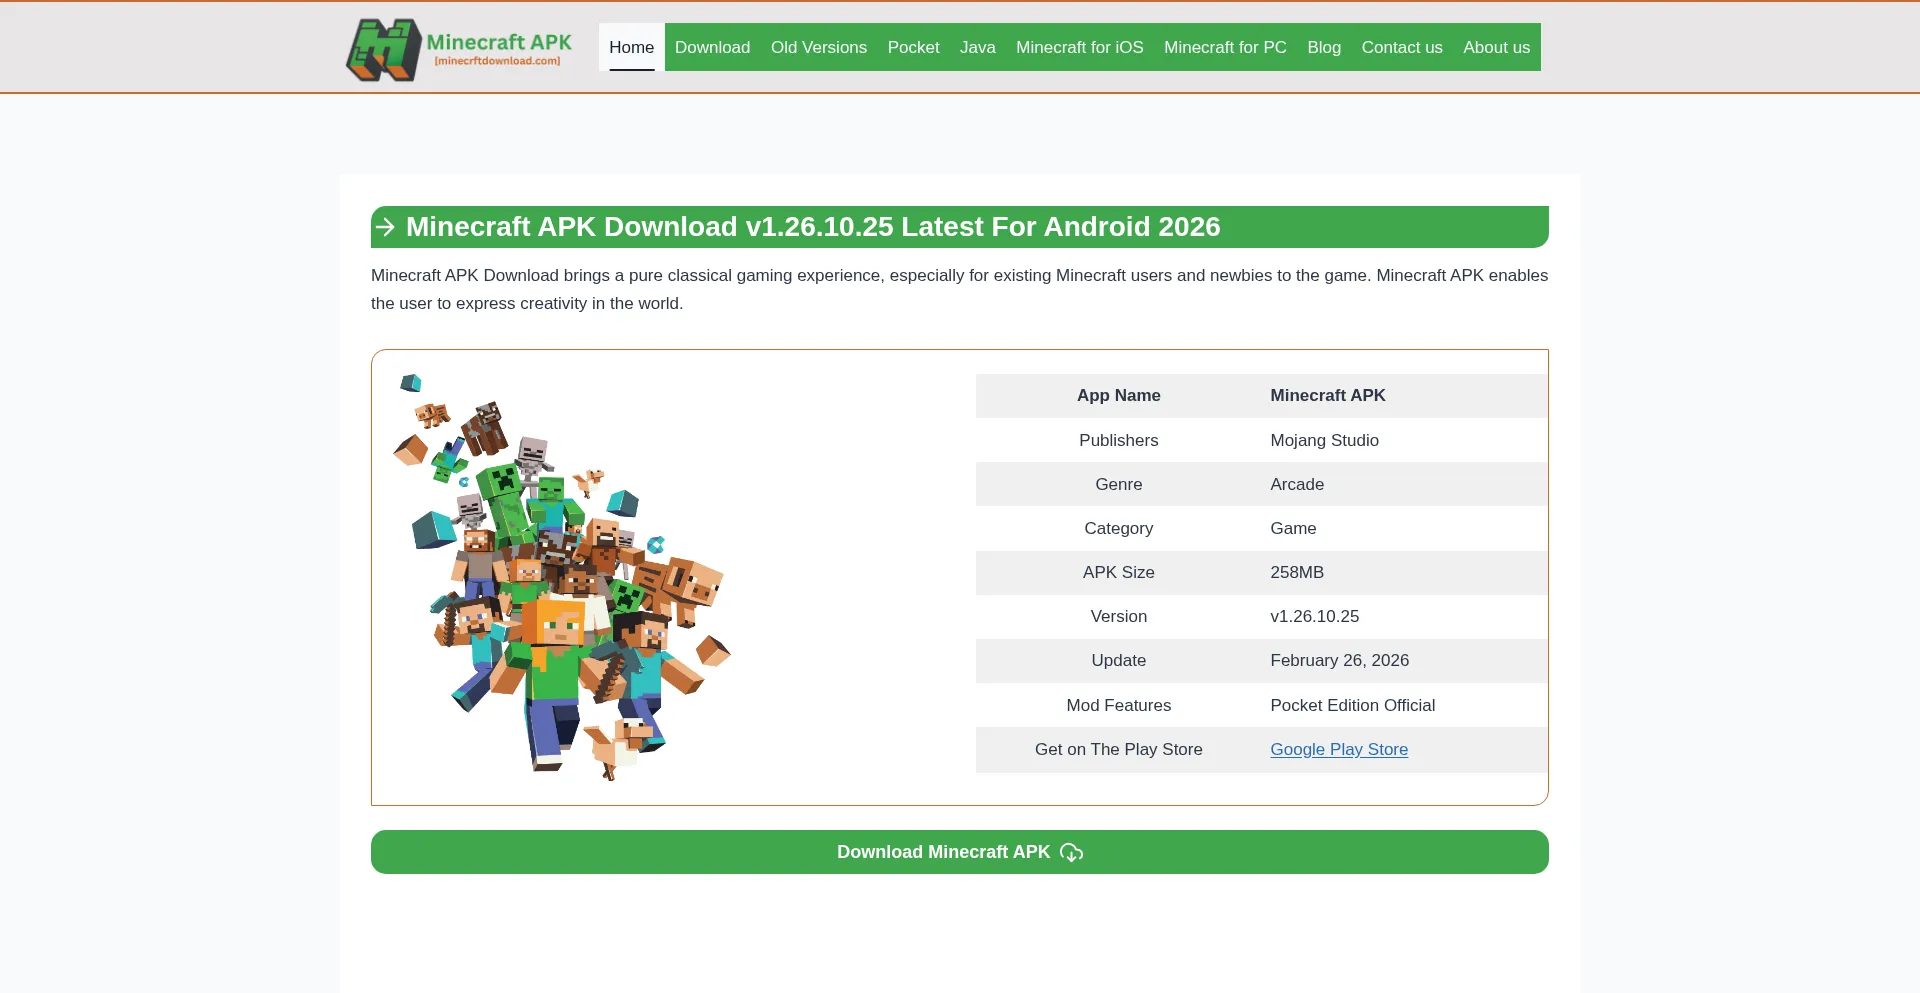Go to the Download menu page
1920x993 pixels.
coord(712,47)
